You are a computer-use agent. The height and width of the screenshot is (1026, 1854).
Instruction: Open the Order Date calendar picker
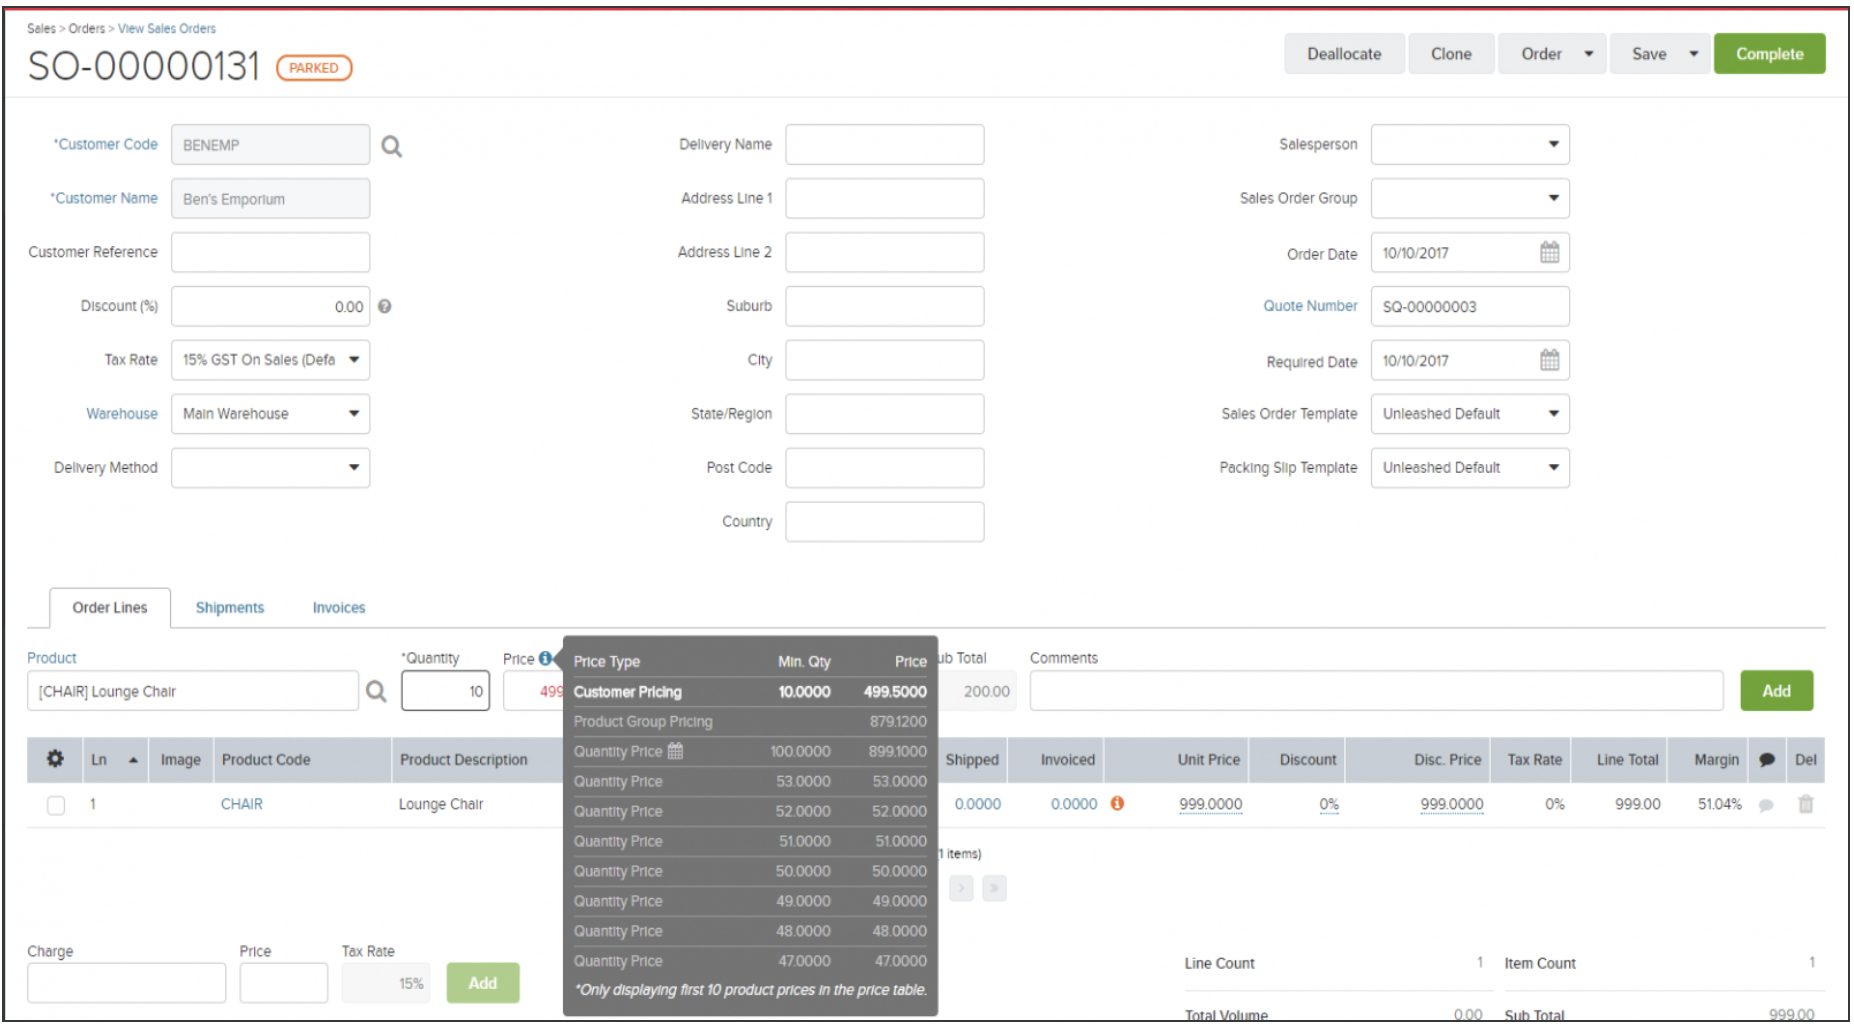click(1549, 252)
